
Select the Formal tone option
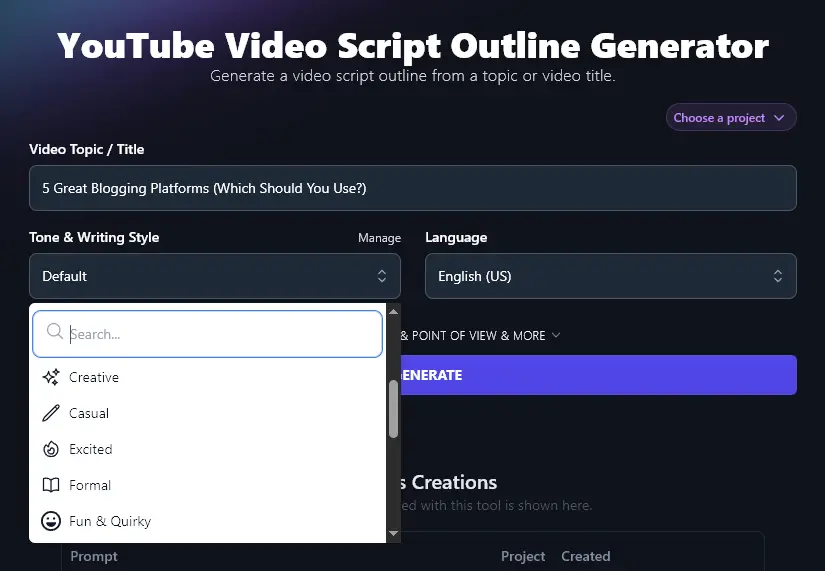[208, 485]
